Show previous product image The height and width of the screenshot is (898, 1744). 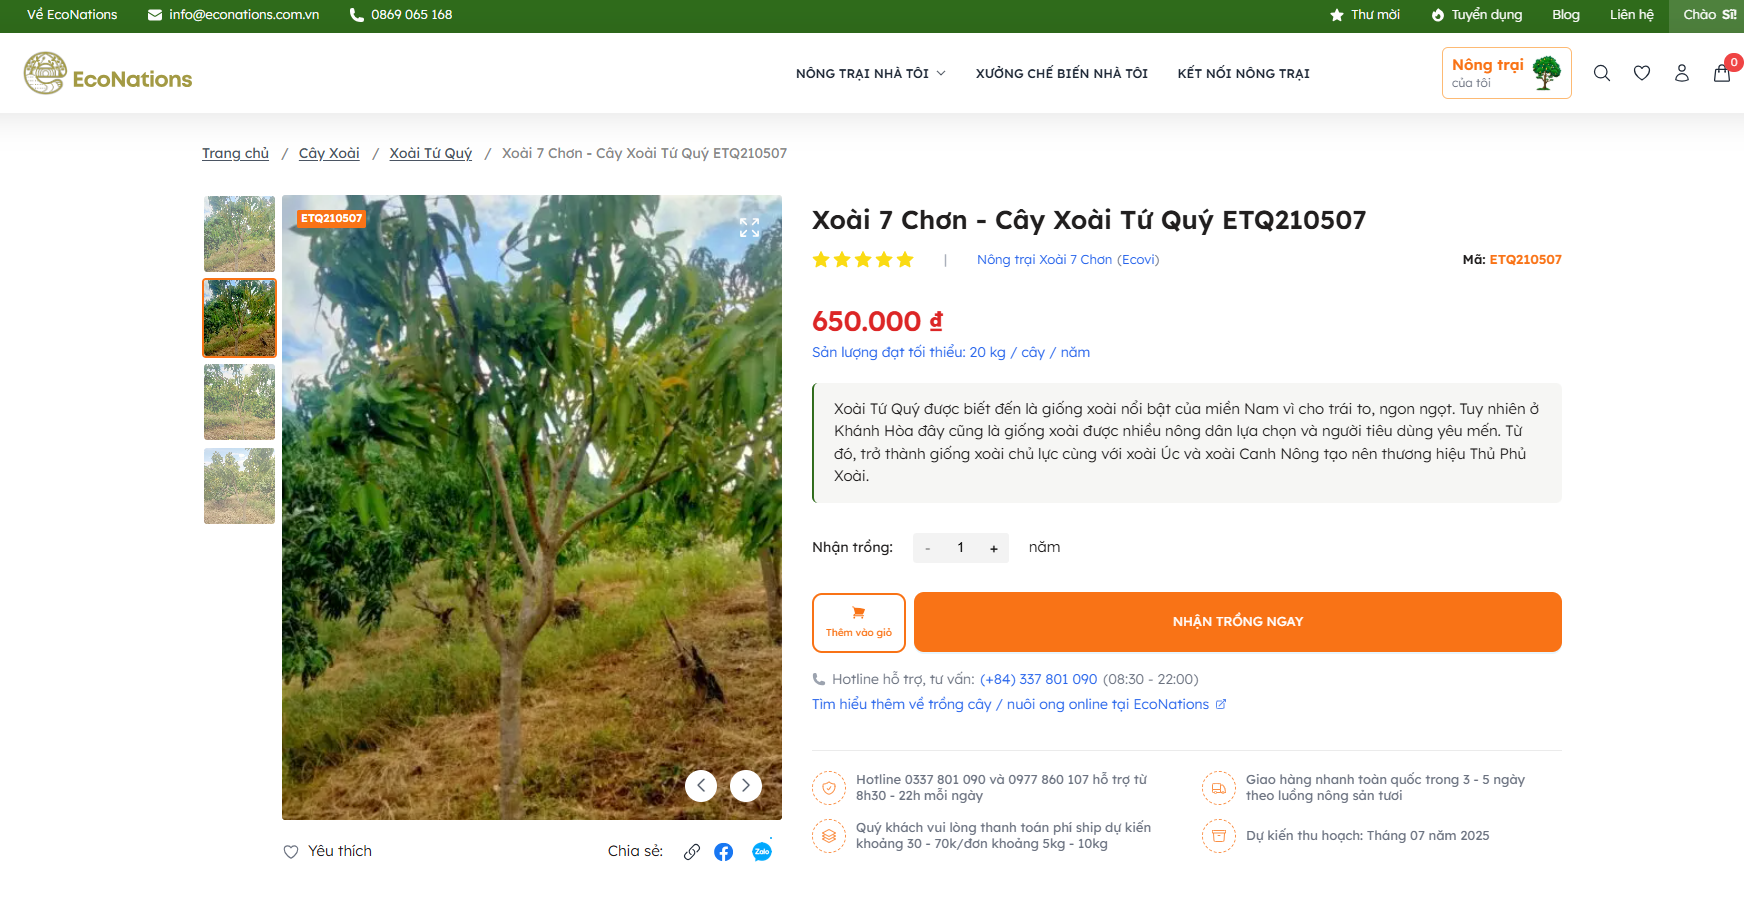tap(701, 786)
